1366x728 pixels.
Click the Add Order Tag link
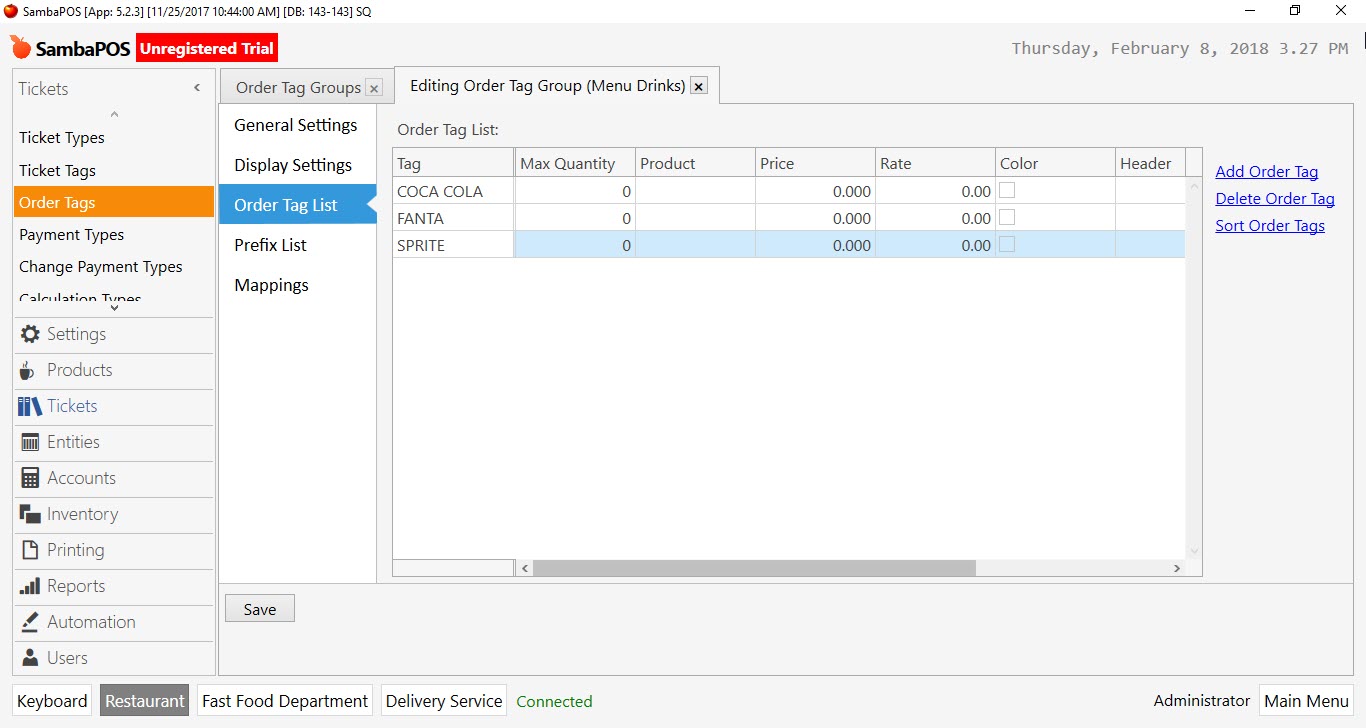coord(1266,171)
